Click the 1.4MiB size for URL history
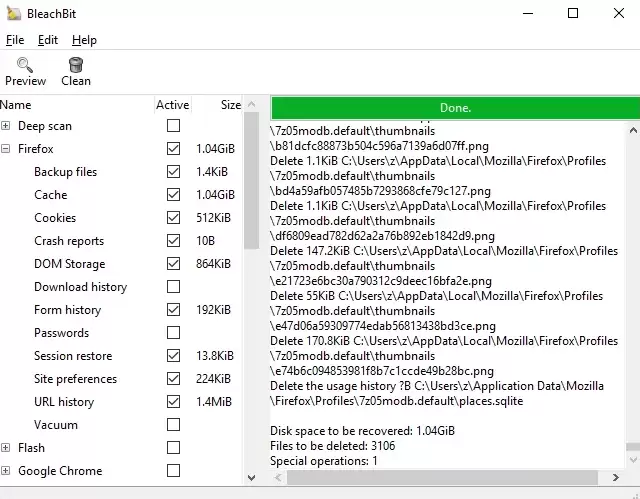Viewport: 640px width, 499px height. [214, 402]
